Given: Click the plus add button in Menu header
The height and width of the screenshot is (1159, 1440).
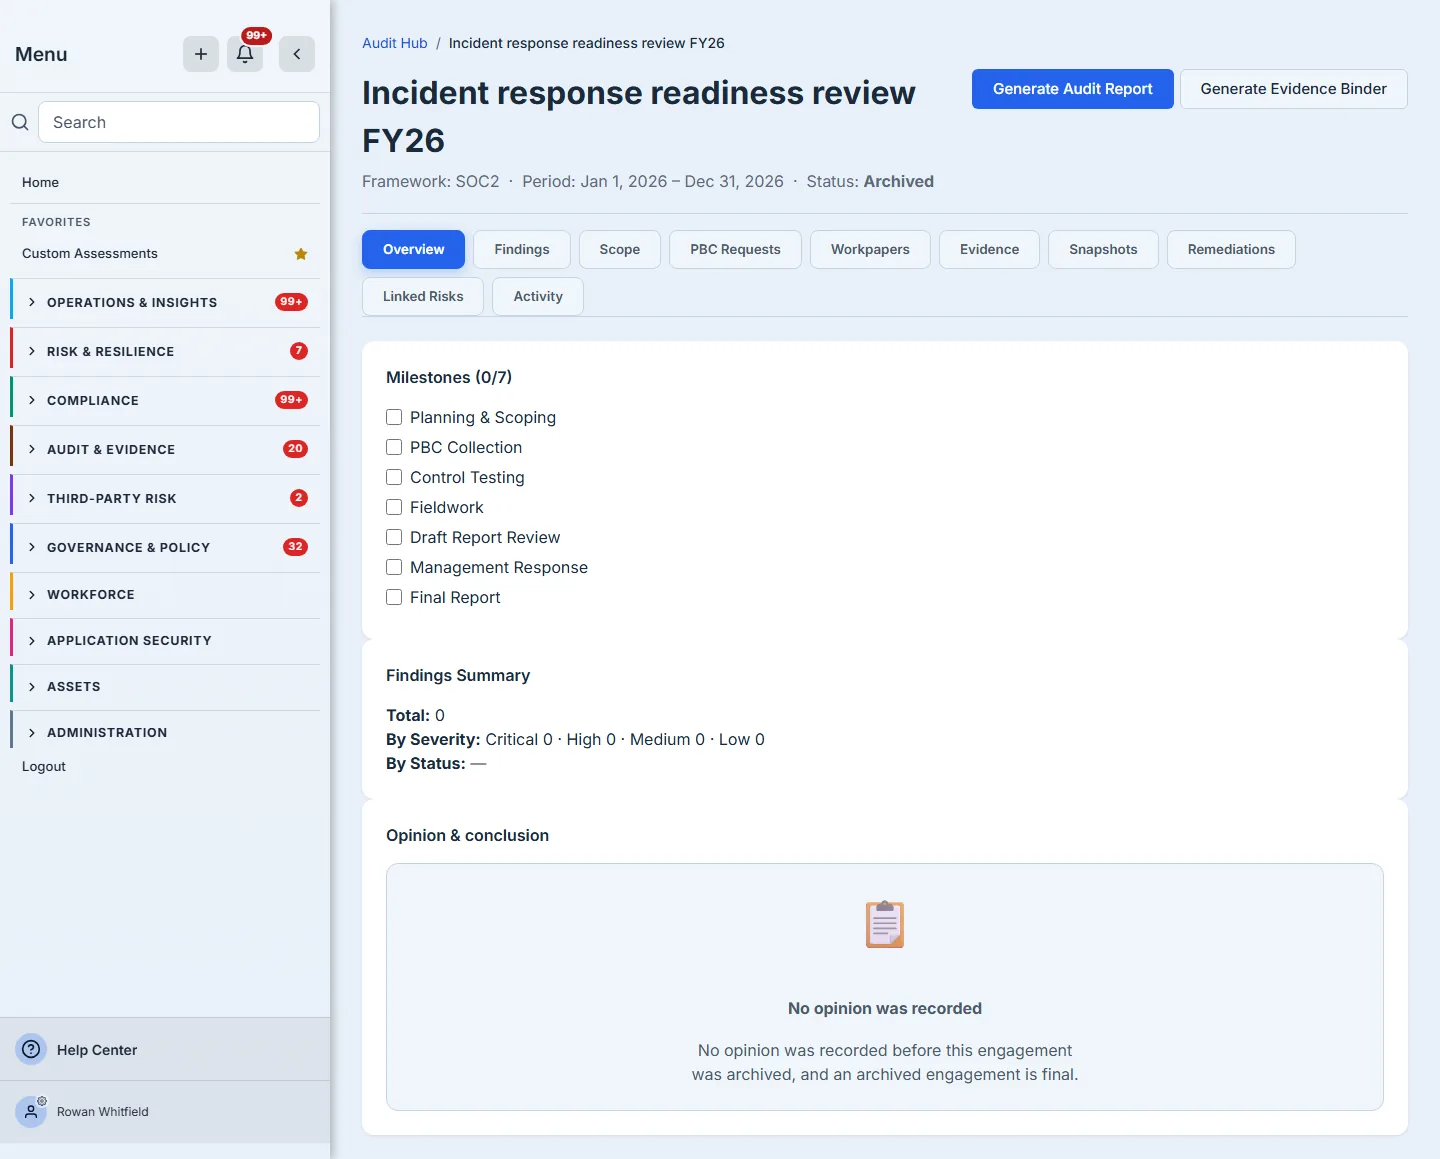Looking at the screenshot, I should [201, 54].
